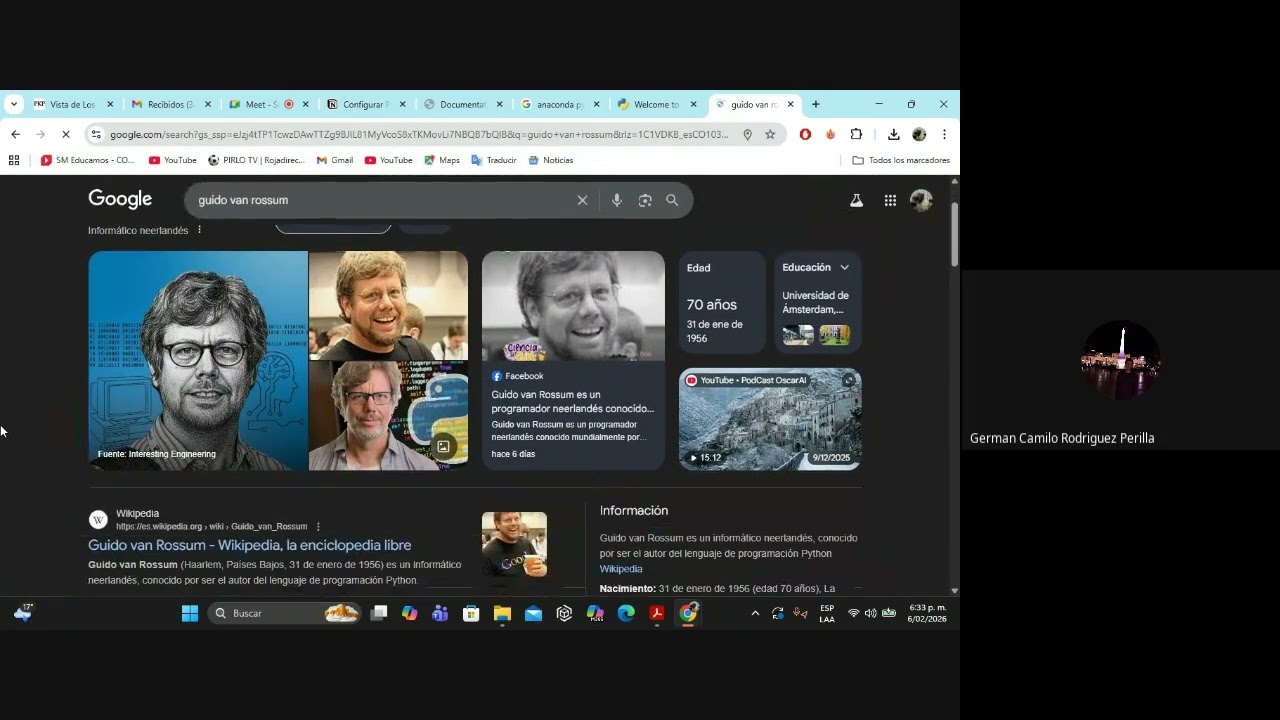Open Todos los marcadores folder

900,160
